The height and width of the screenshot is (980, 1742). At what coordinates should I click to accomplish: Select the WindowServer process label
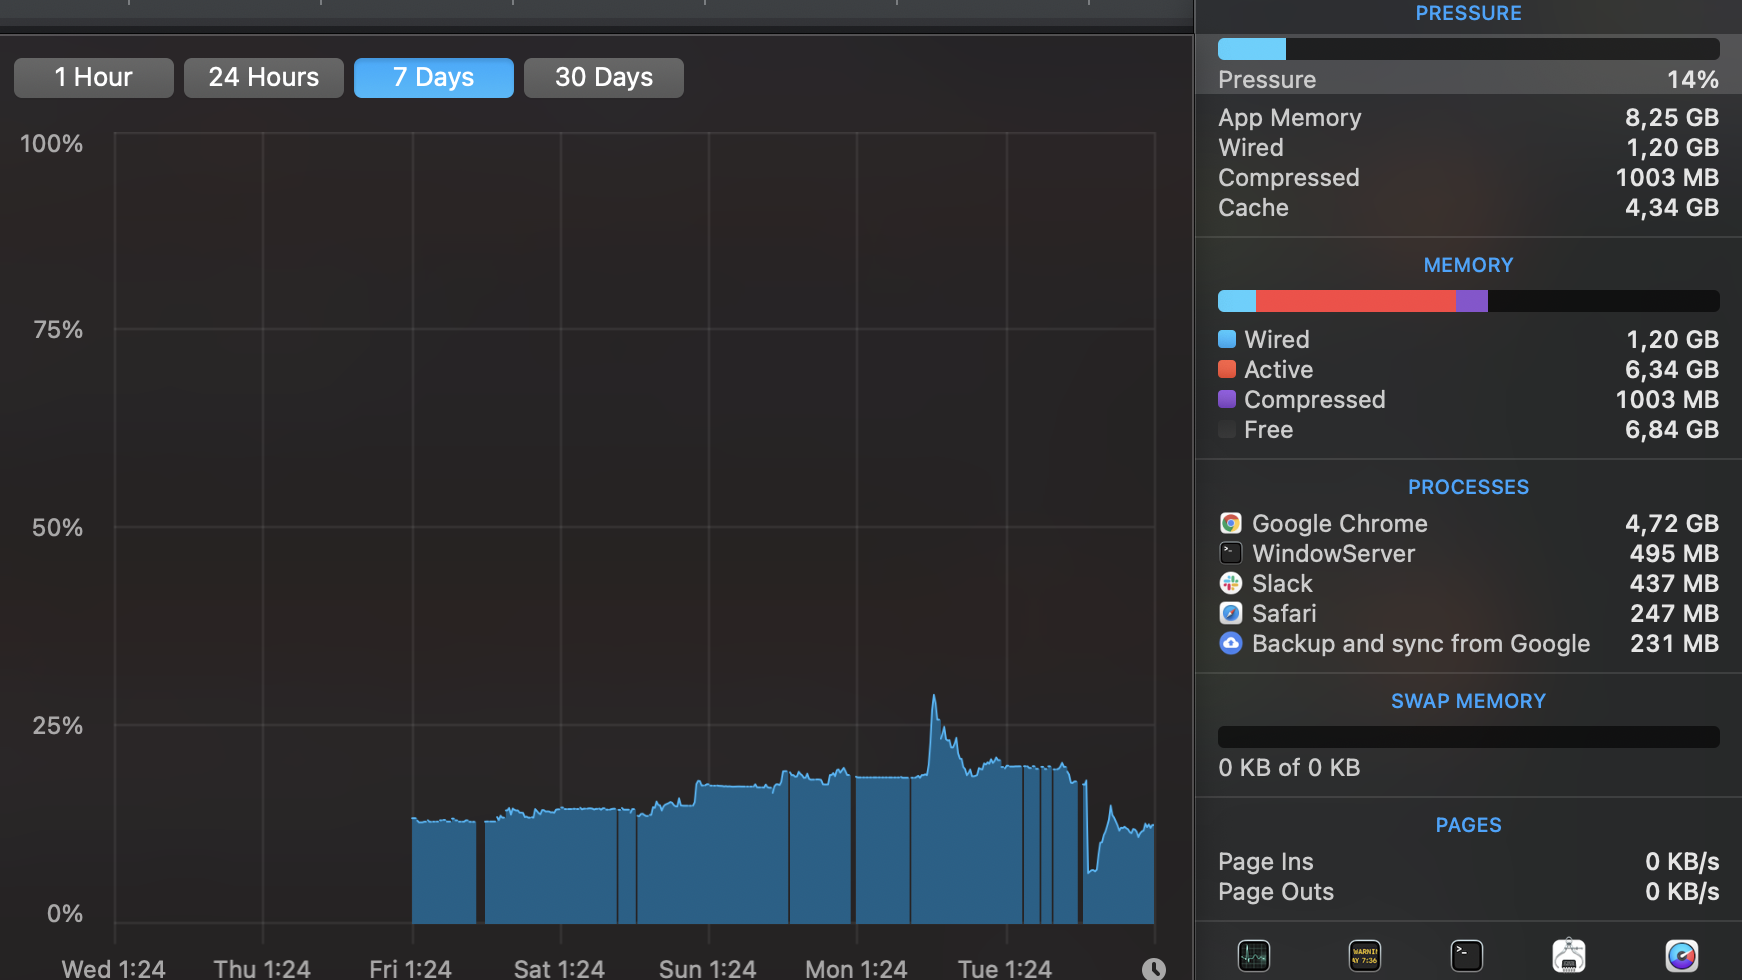point(1334,553)
